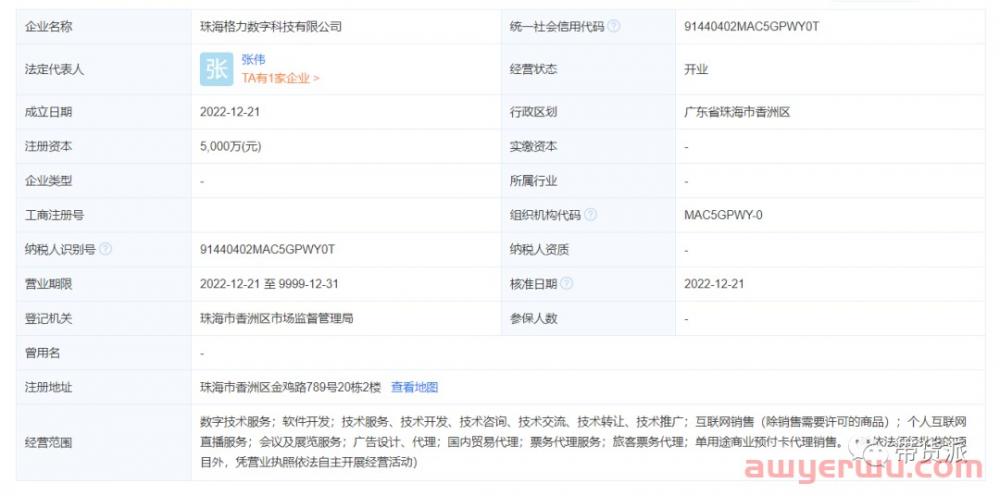Click help icon beside 核准日期
Viewport: 1000px width, 496px height.
(x=566, y=284)
